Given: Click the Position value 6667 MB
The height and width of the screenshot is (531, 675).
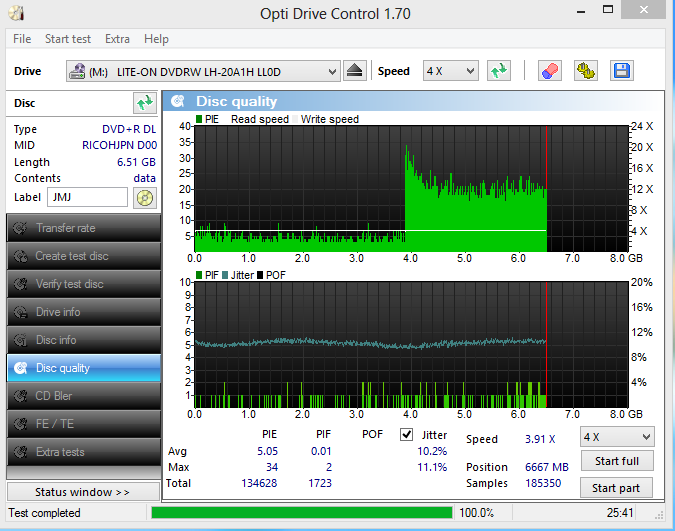Looking at the screenshot, I should tap(547, 467).
